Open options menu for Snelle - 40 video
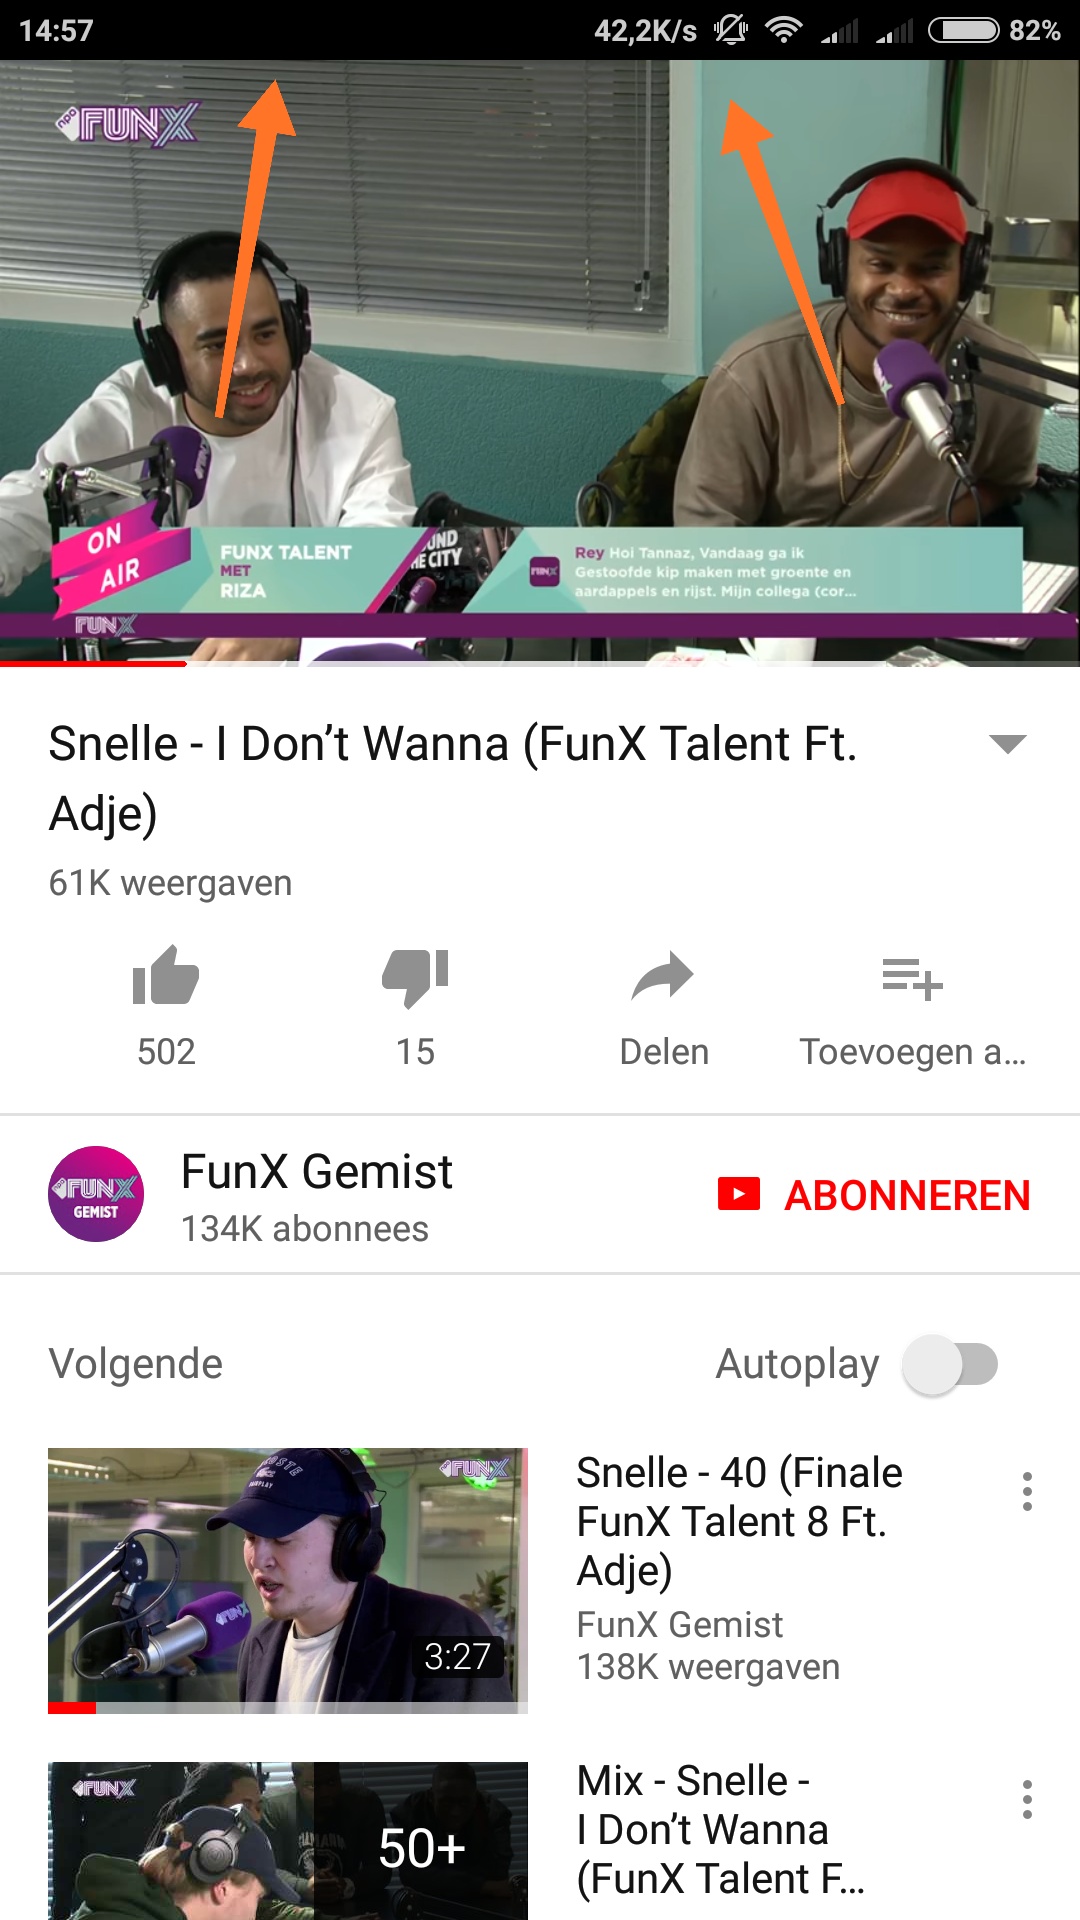Screen dimensions: 1080x1920 coord(1027,1491)
